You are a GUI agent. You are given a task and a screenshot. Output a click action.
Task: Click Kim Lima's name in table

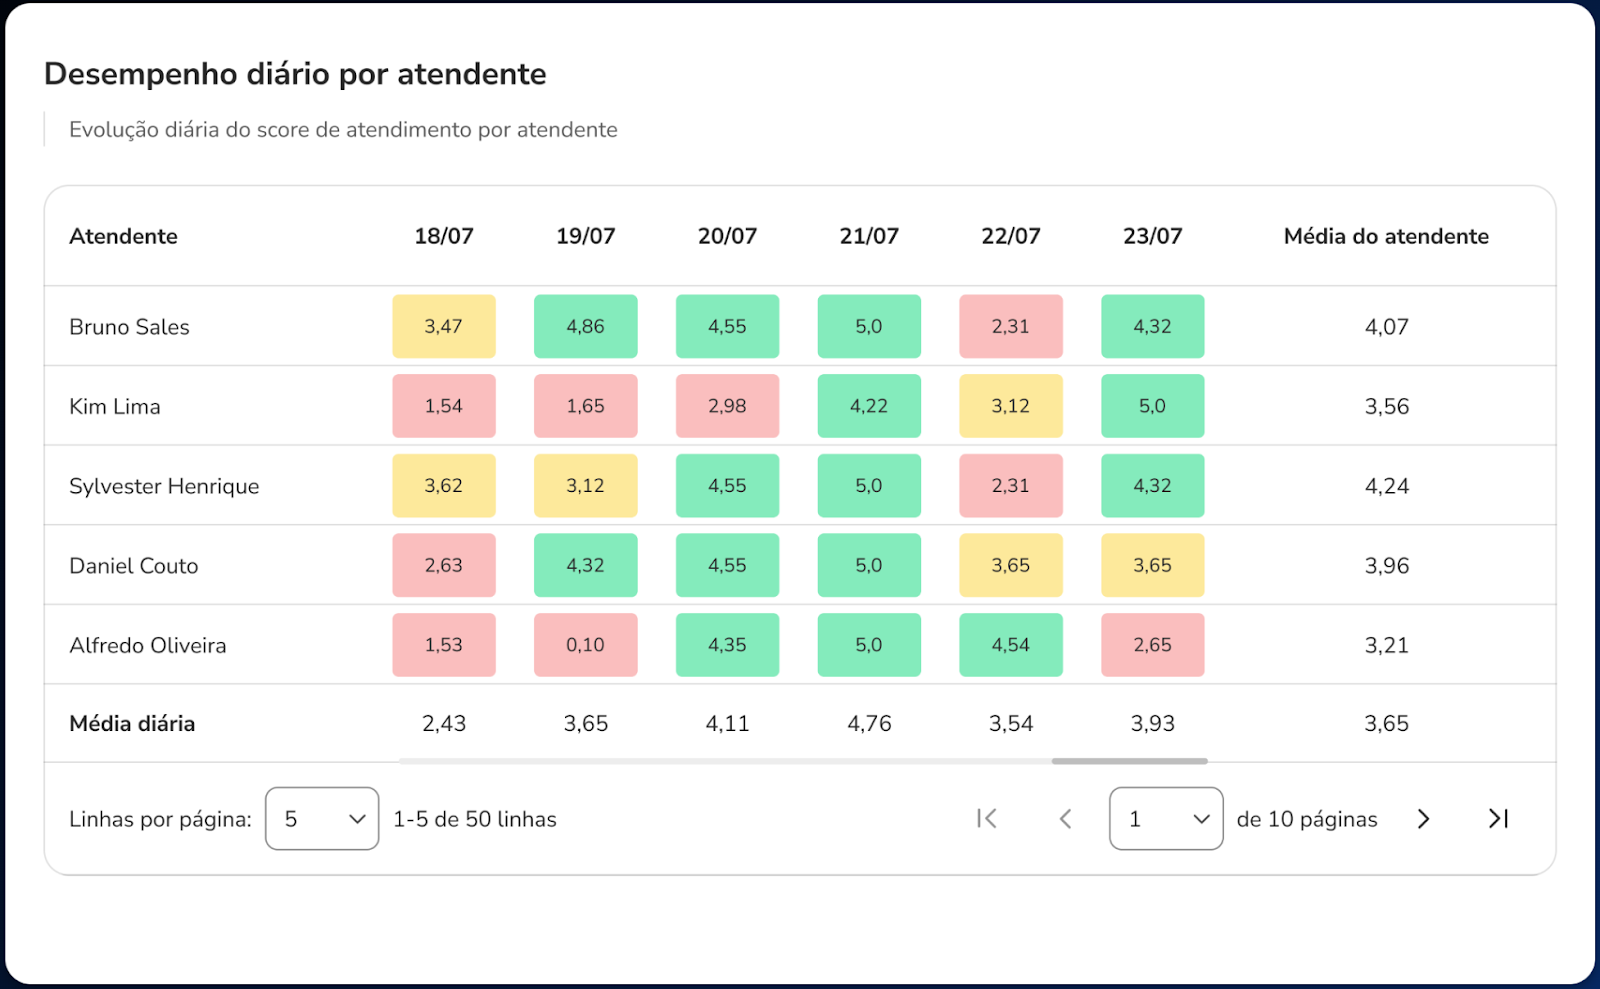[x=115, y=407]
